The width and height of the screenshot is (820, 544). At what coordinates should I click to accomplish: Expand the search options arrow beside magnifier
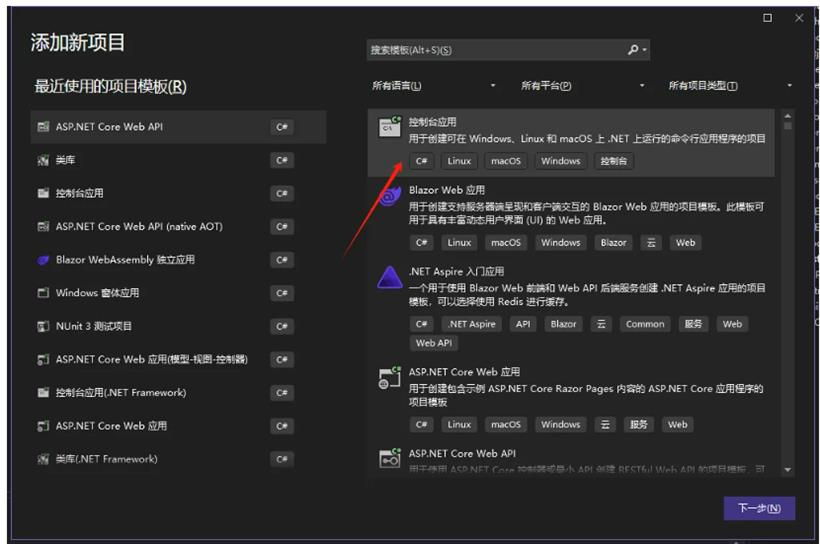click(645, 50)
